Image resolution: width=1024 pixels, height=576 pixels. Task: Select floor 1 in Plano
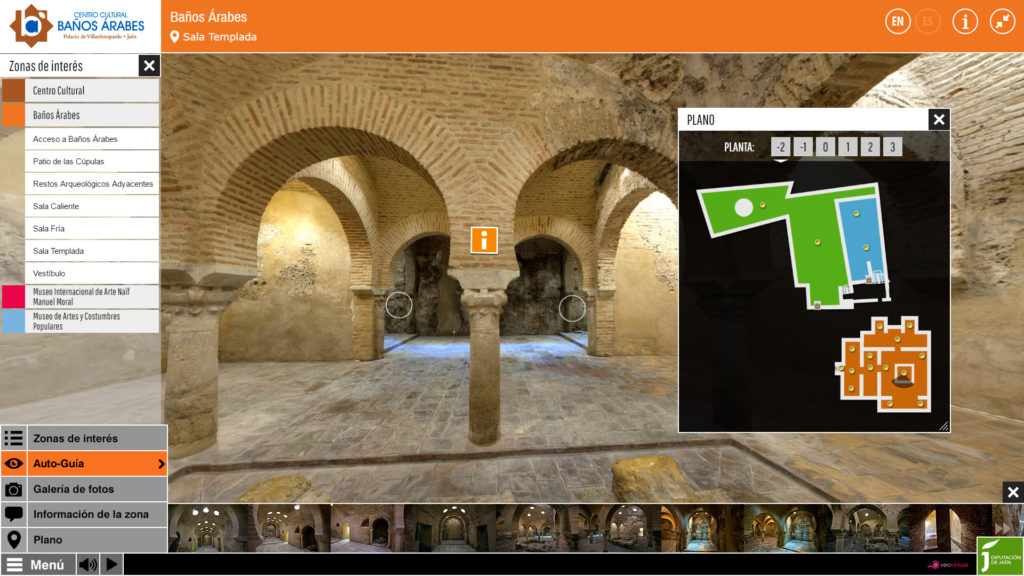(x=848, y=147)
